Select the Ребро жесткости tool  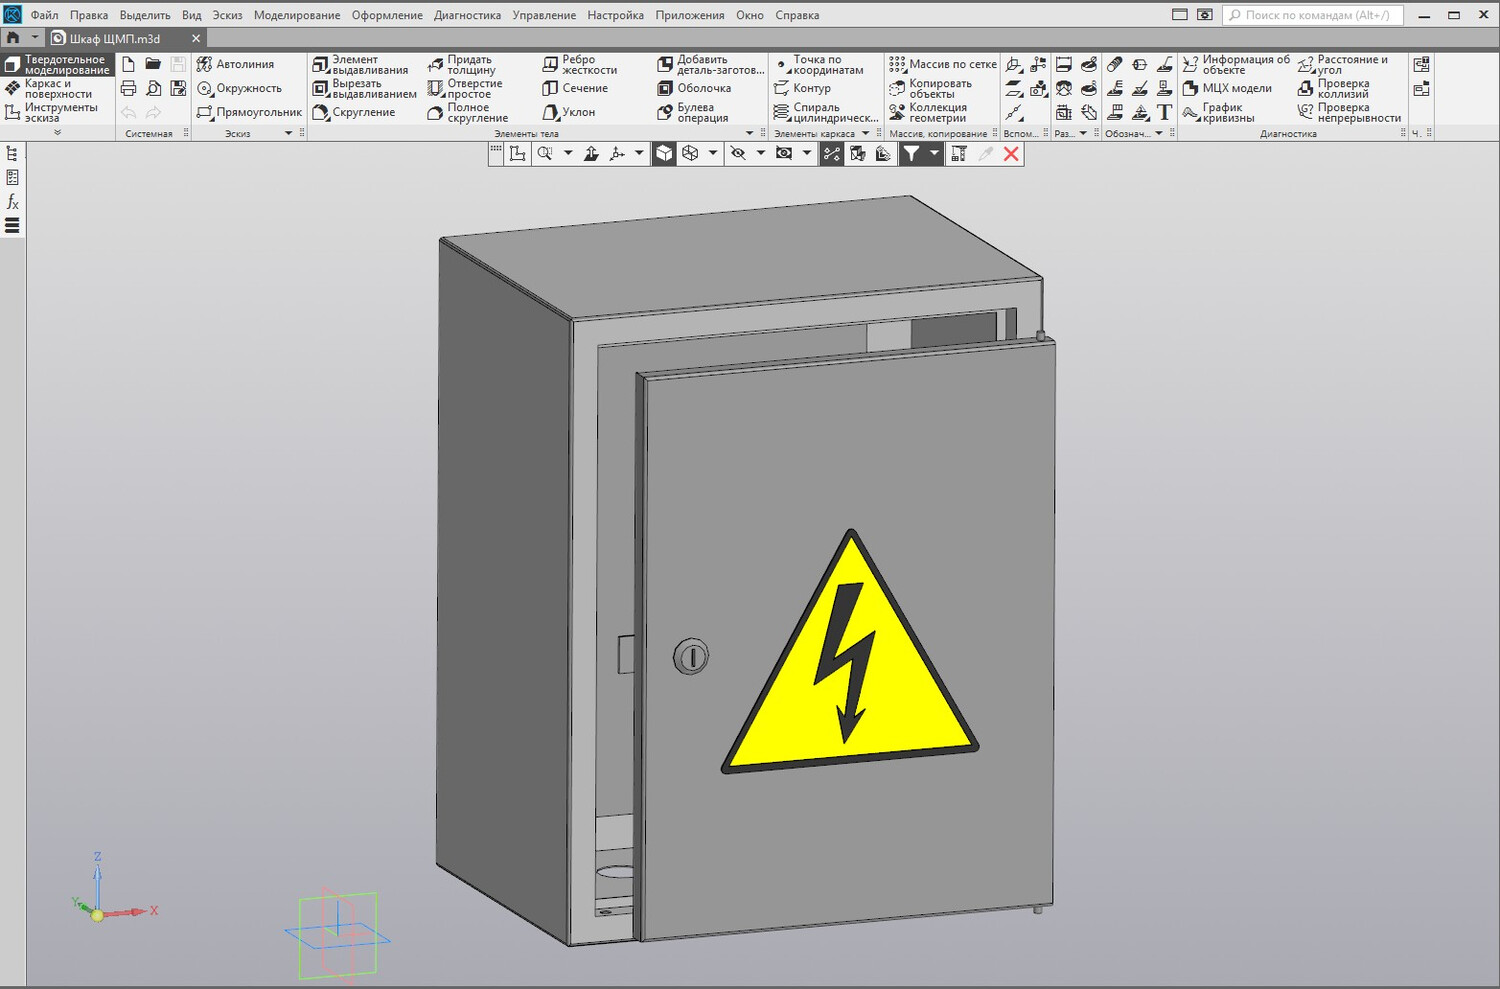click(580, 65)
